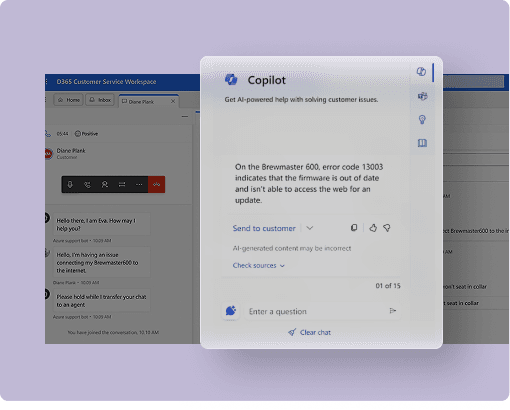
Task: Expand Check sources
Action: click(258, 265)
